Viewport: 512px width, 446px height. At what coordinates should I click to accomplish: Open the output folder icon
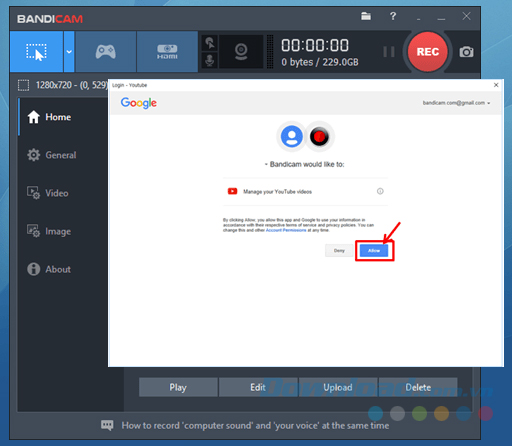366,16
